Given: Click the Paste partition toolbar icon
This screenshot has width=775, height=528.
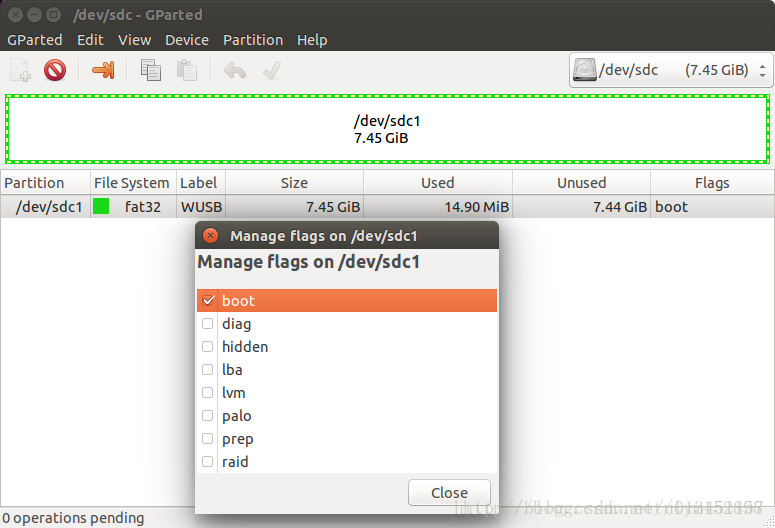Looking at the screenshot, I should tap(187, 70).
